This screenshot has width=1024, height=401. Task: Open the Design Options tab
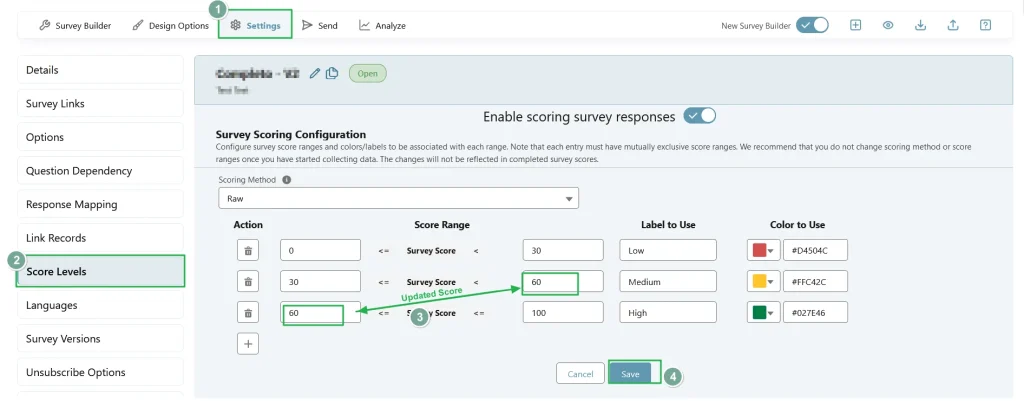pyautogui.click(x=172, y=25)
